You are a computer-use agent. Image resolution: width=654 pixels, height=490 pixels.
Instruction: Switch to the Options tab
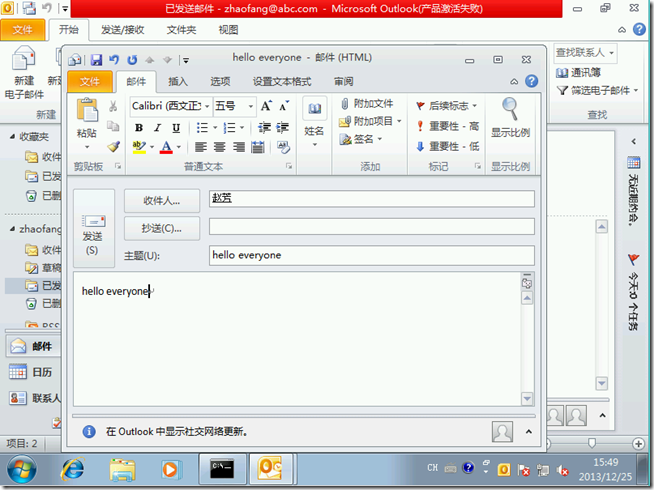pyautogui.click(x=220, y=82)
